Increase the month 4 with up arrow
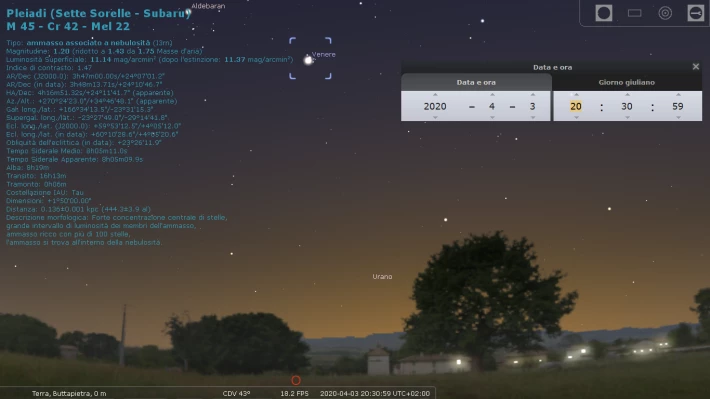This screenshot has height=399, width=710. (492, 95)
